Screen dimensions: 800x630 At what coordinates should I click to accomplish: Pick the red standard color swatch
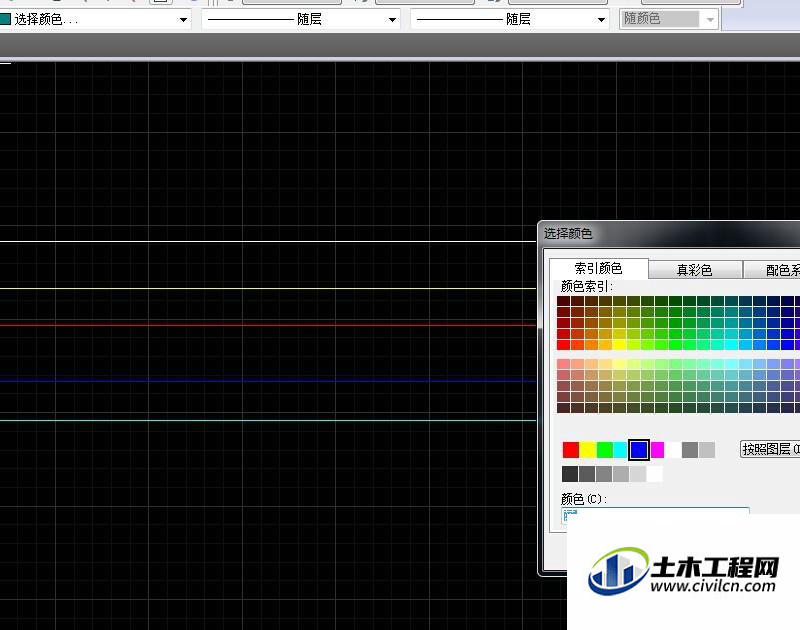pos(570,450)
